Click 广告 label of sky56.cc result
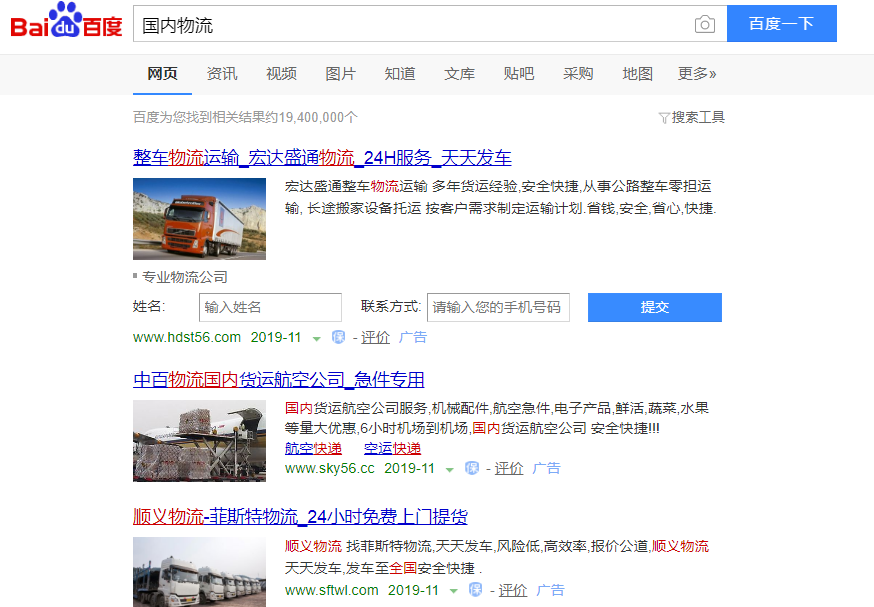 click(546, 468)
